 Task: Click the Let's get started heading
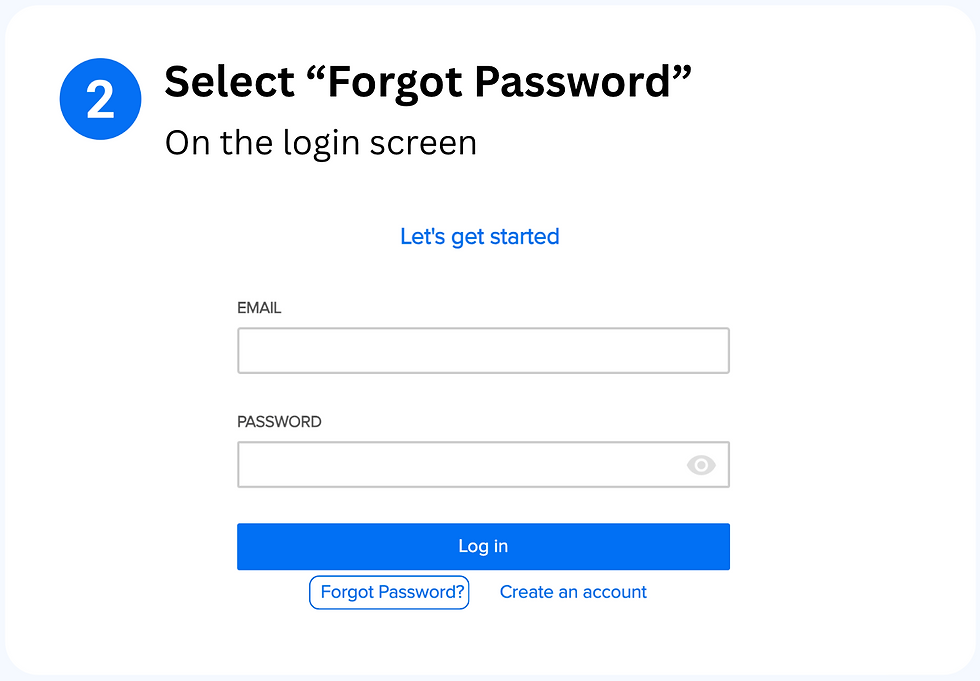pos(480,237)
